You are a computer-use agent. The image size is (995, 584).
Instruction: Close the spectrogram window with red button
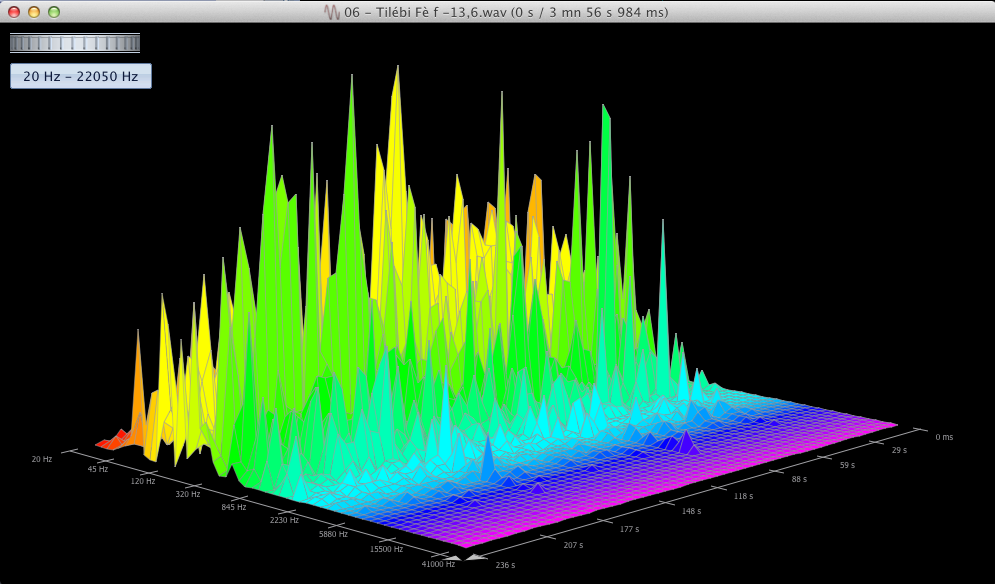(14, 12)
